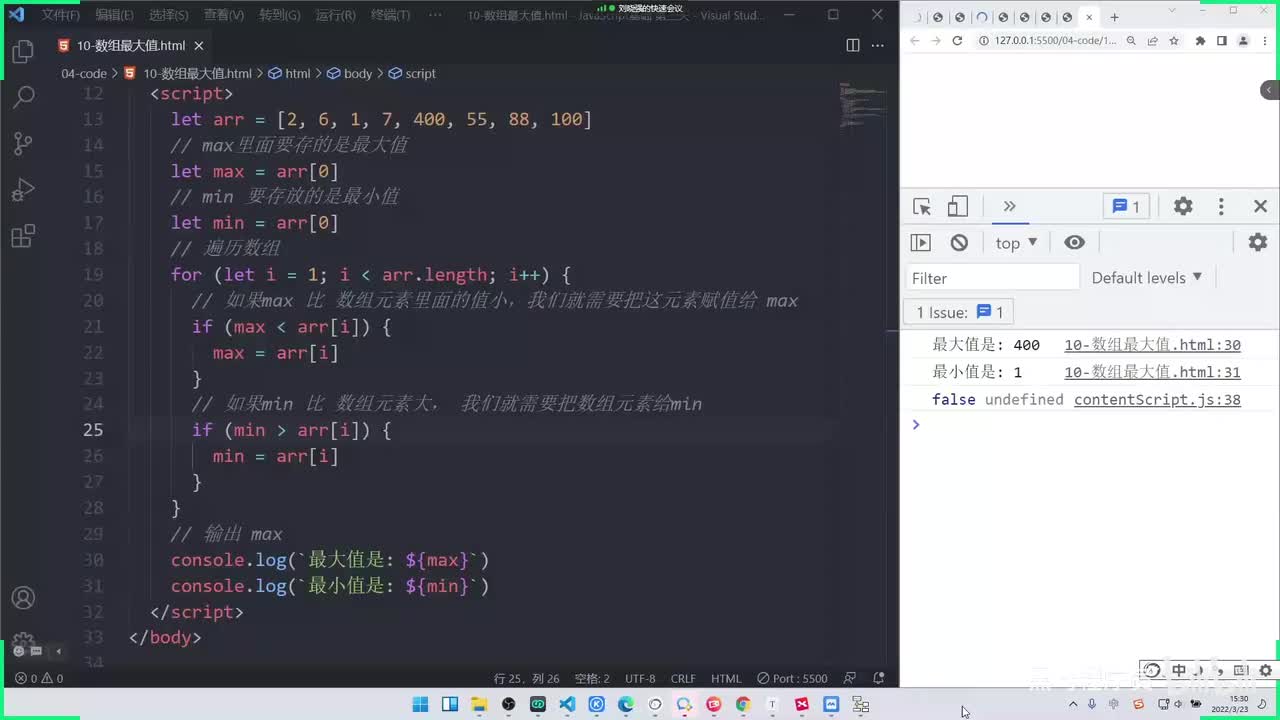The height and width of the screenshot is (720, 1280).
Task: Open the 文件(F) menu
Action: tap(61, 15)
